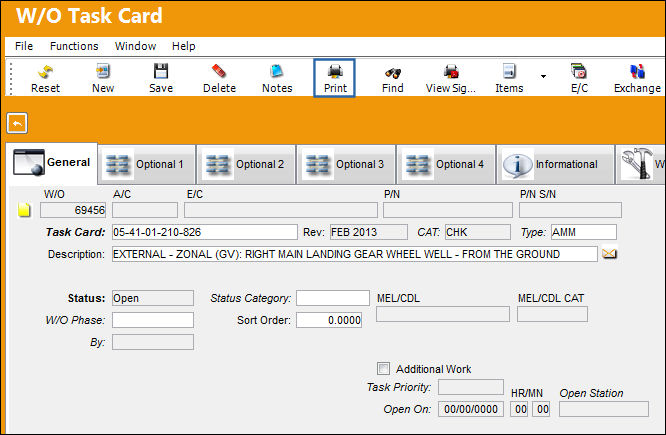Click the W/O Phase input field
Screen dimensions: 666x435
(153, 320)
